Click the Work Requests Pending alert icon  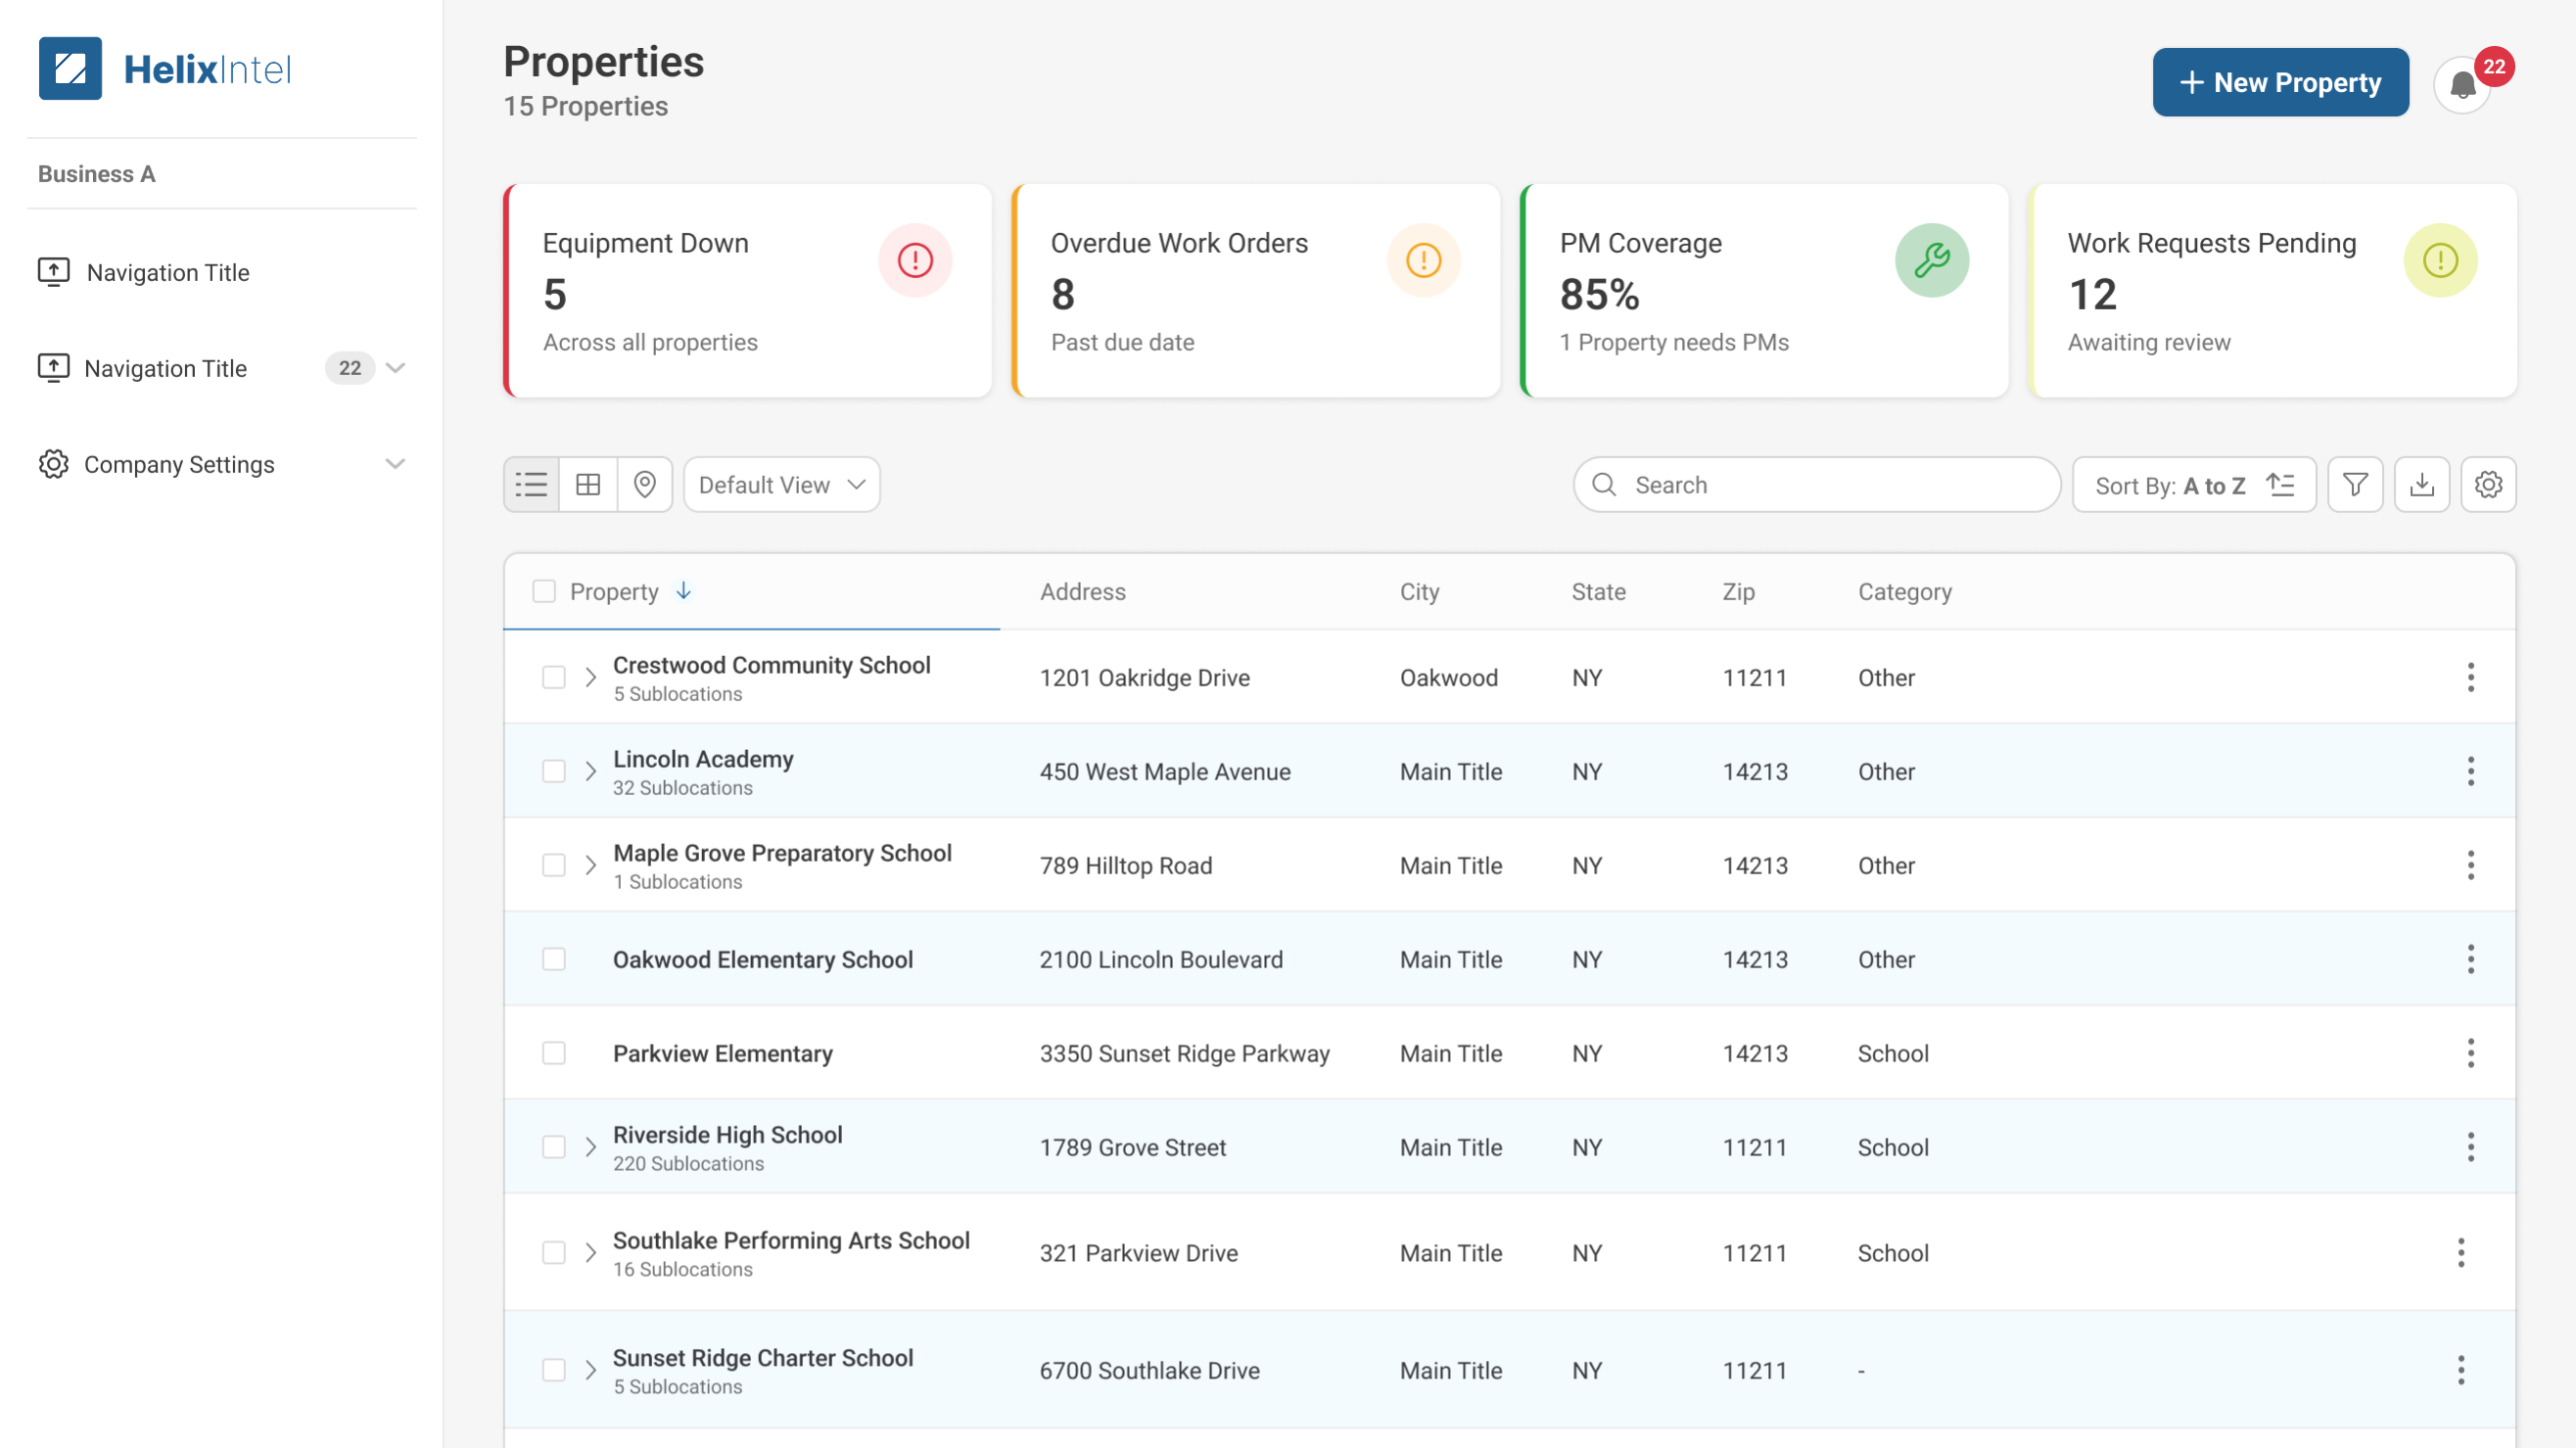pyautogui.click(x=2440, y=260)
